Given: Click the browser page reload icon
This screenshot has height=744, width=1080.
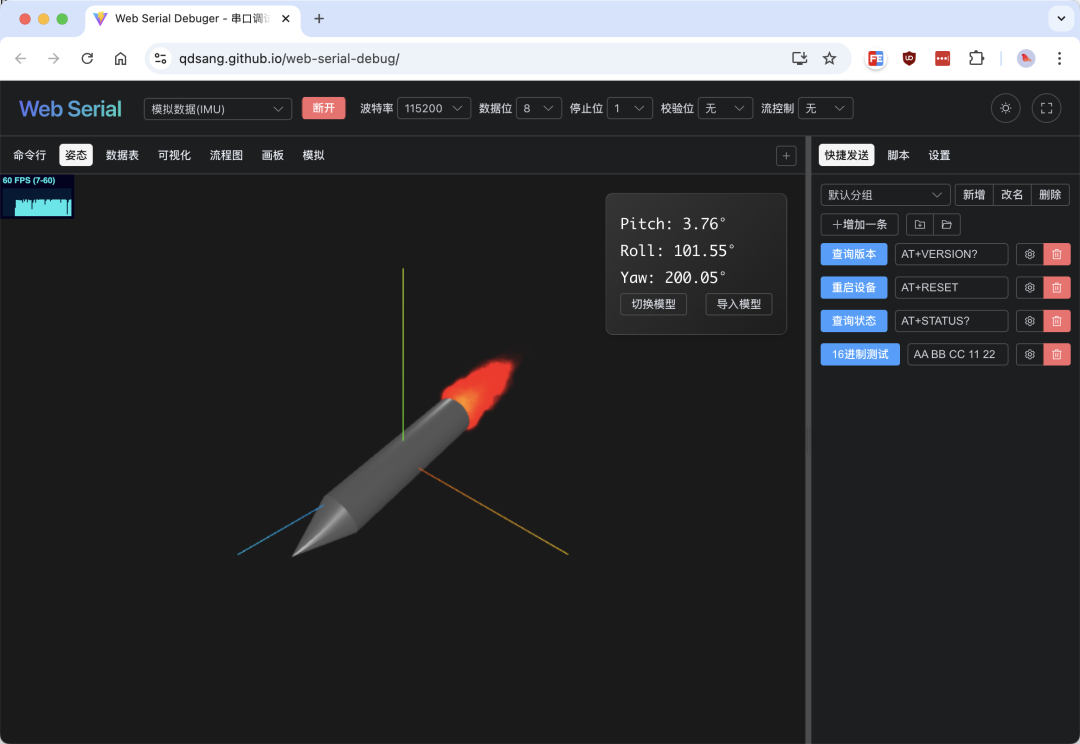Looking at the screenshot, I should click(x=87, y=58).
